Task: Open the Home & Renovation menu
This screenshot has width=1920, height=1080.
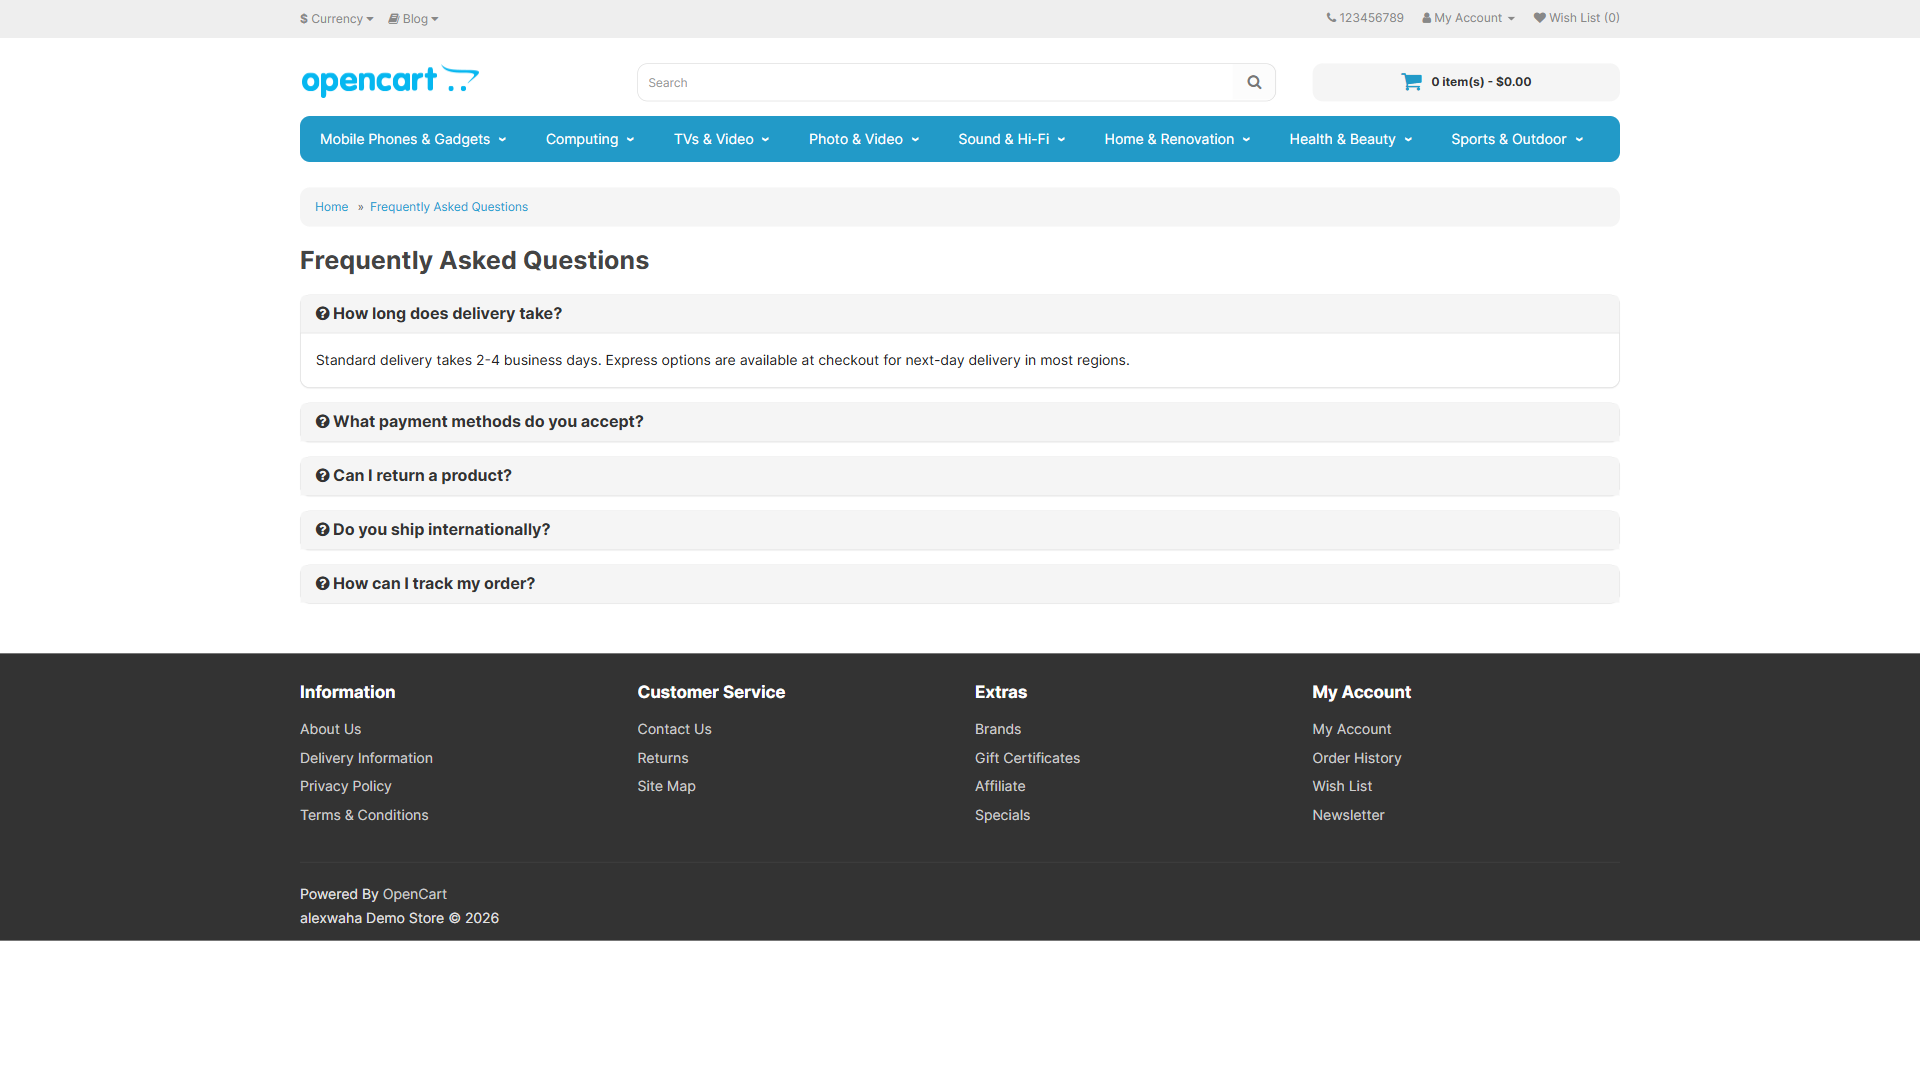Action: 1177,139
